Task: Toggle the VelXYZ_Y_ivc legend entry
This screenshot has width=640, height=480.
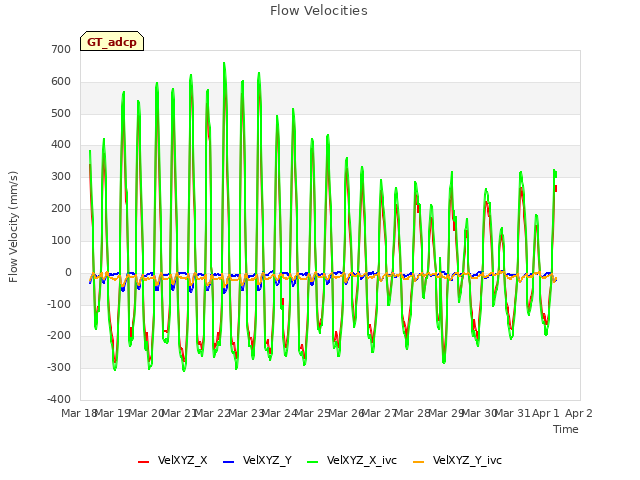Action: click(457, 460)
